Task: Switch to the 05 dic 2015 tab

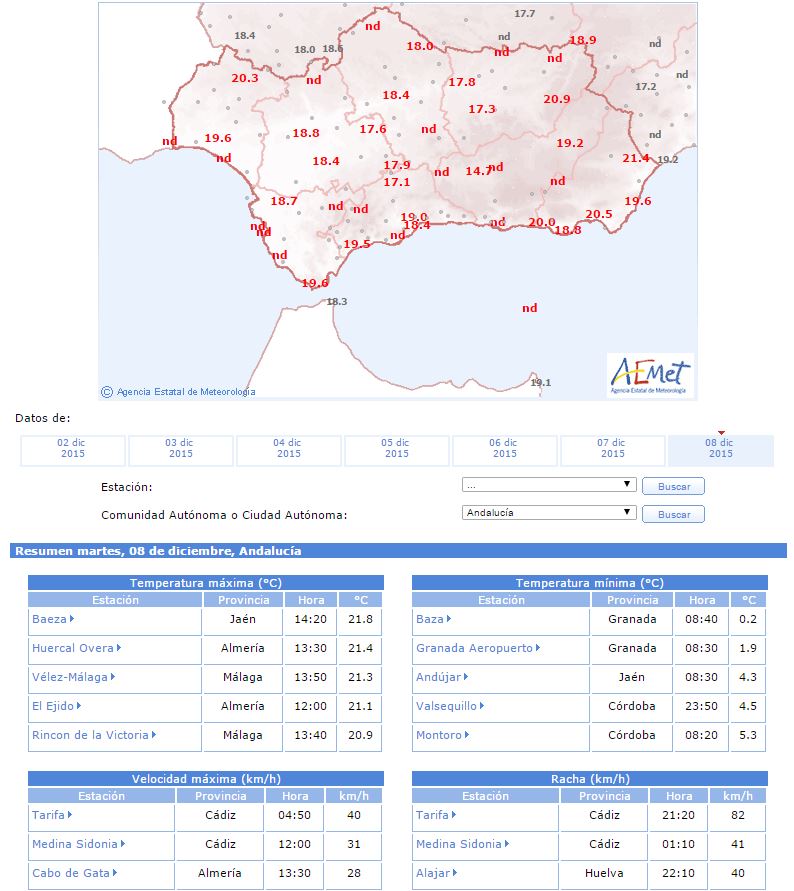Action: [x=397, y=448]
